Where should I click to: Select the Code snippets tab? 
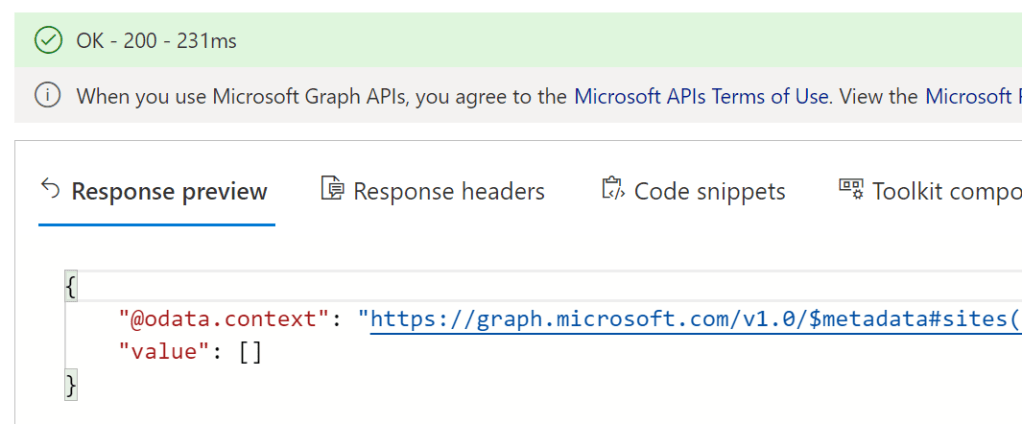point(709,191)
